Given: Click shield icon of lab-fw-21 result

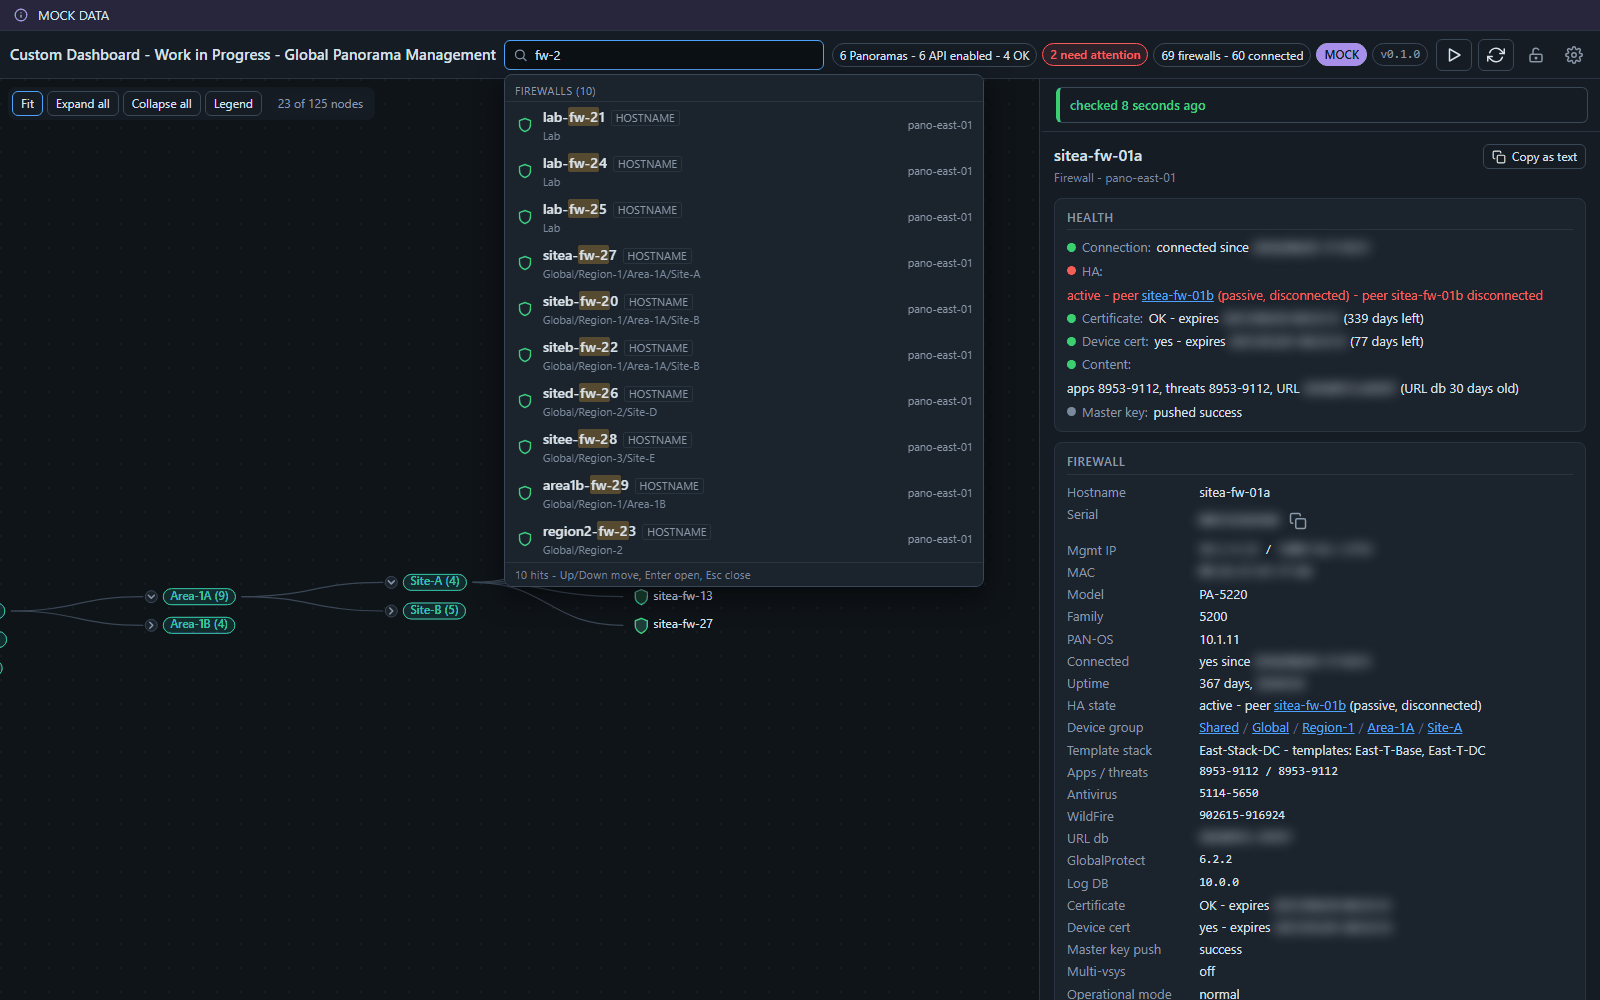Looking at the screenshot, I should point(525,125).
